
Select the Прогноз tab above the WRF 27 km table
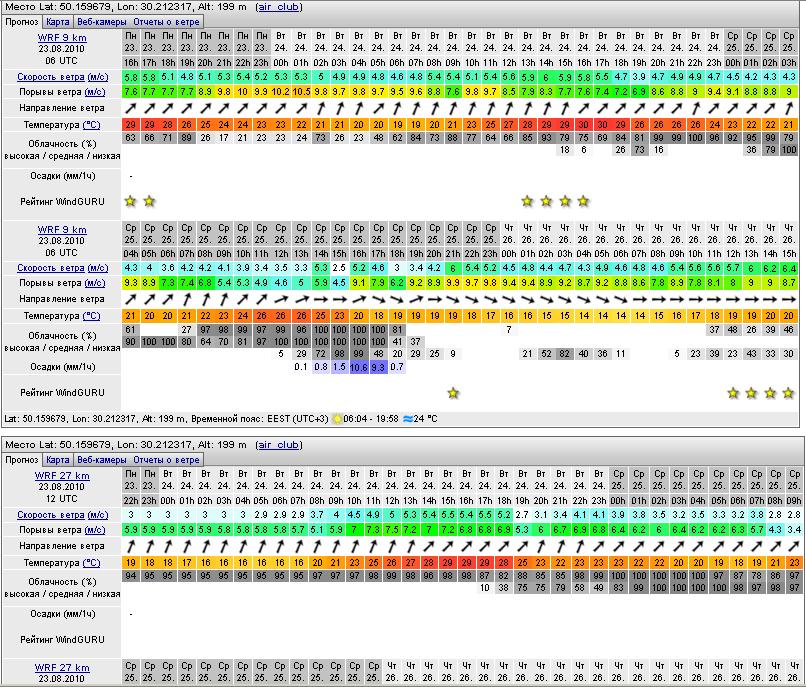[22, 460]
